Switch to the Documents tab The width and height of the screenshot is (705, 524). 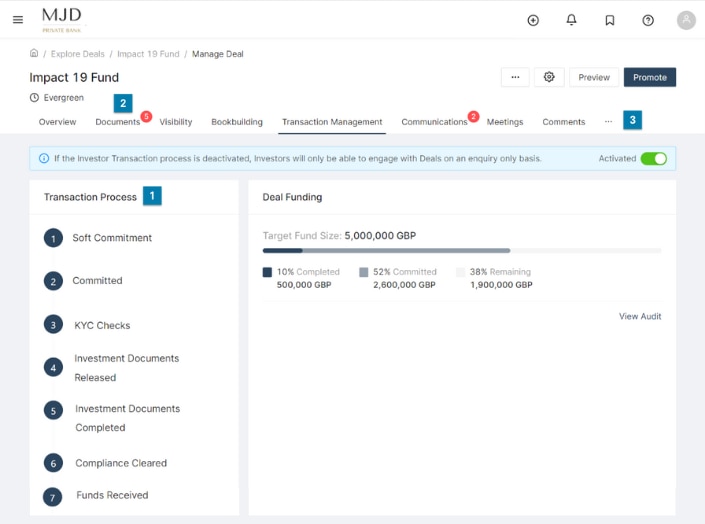click(x=117, y=122)
